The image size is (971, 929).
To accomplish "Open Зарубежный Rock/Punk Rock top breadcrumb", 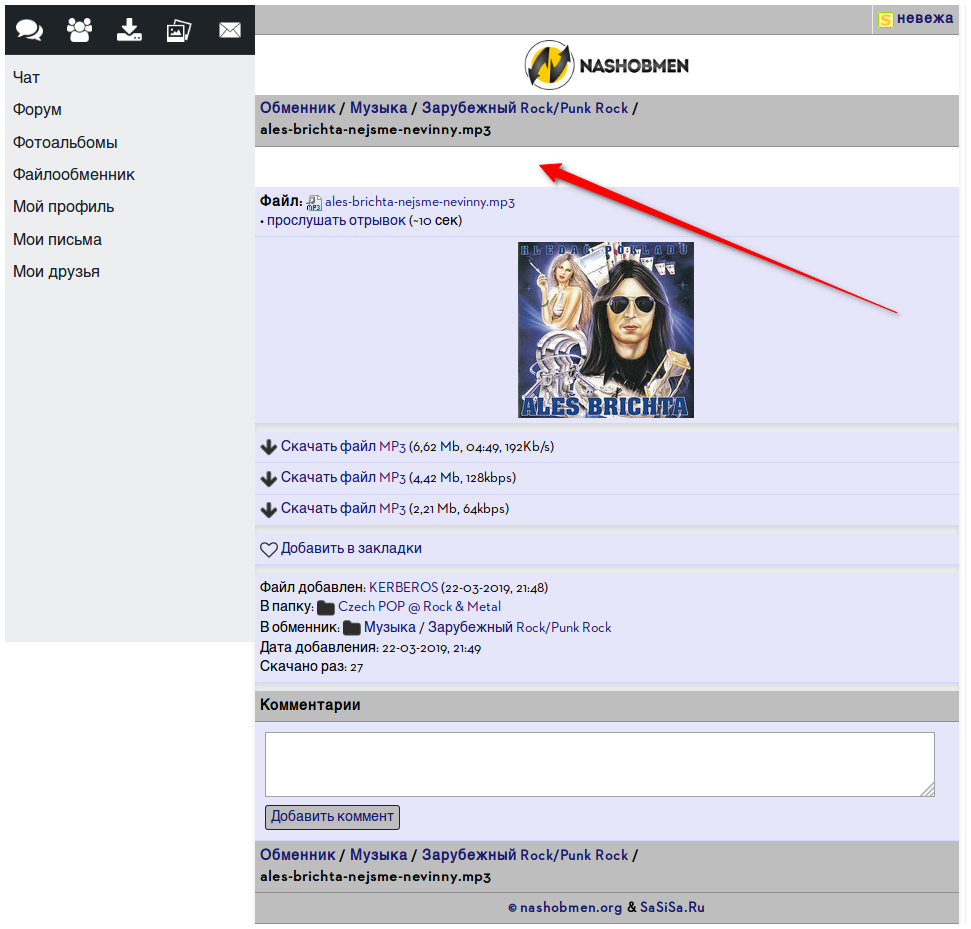I will (x=525, y=108).
